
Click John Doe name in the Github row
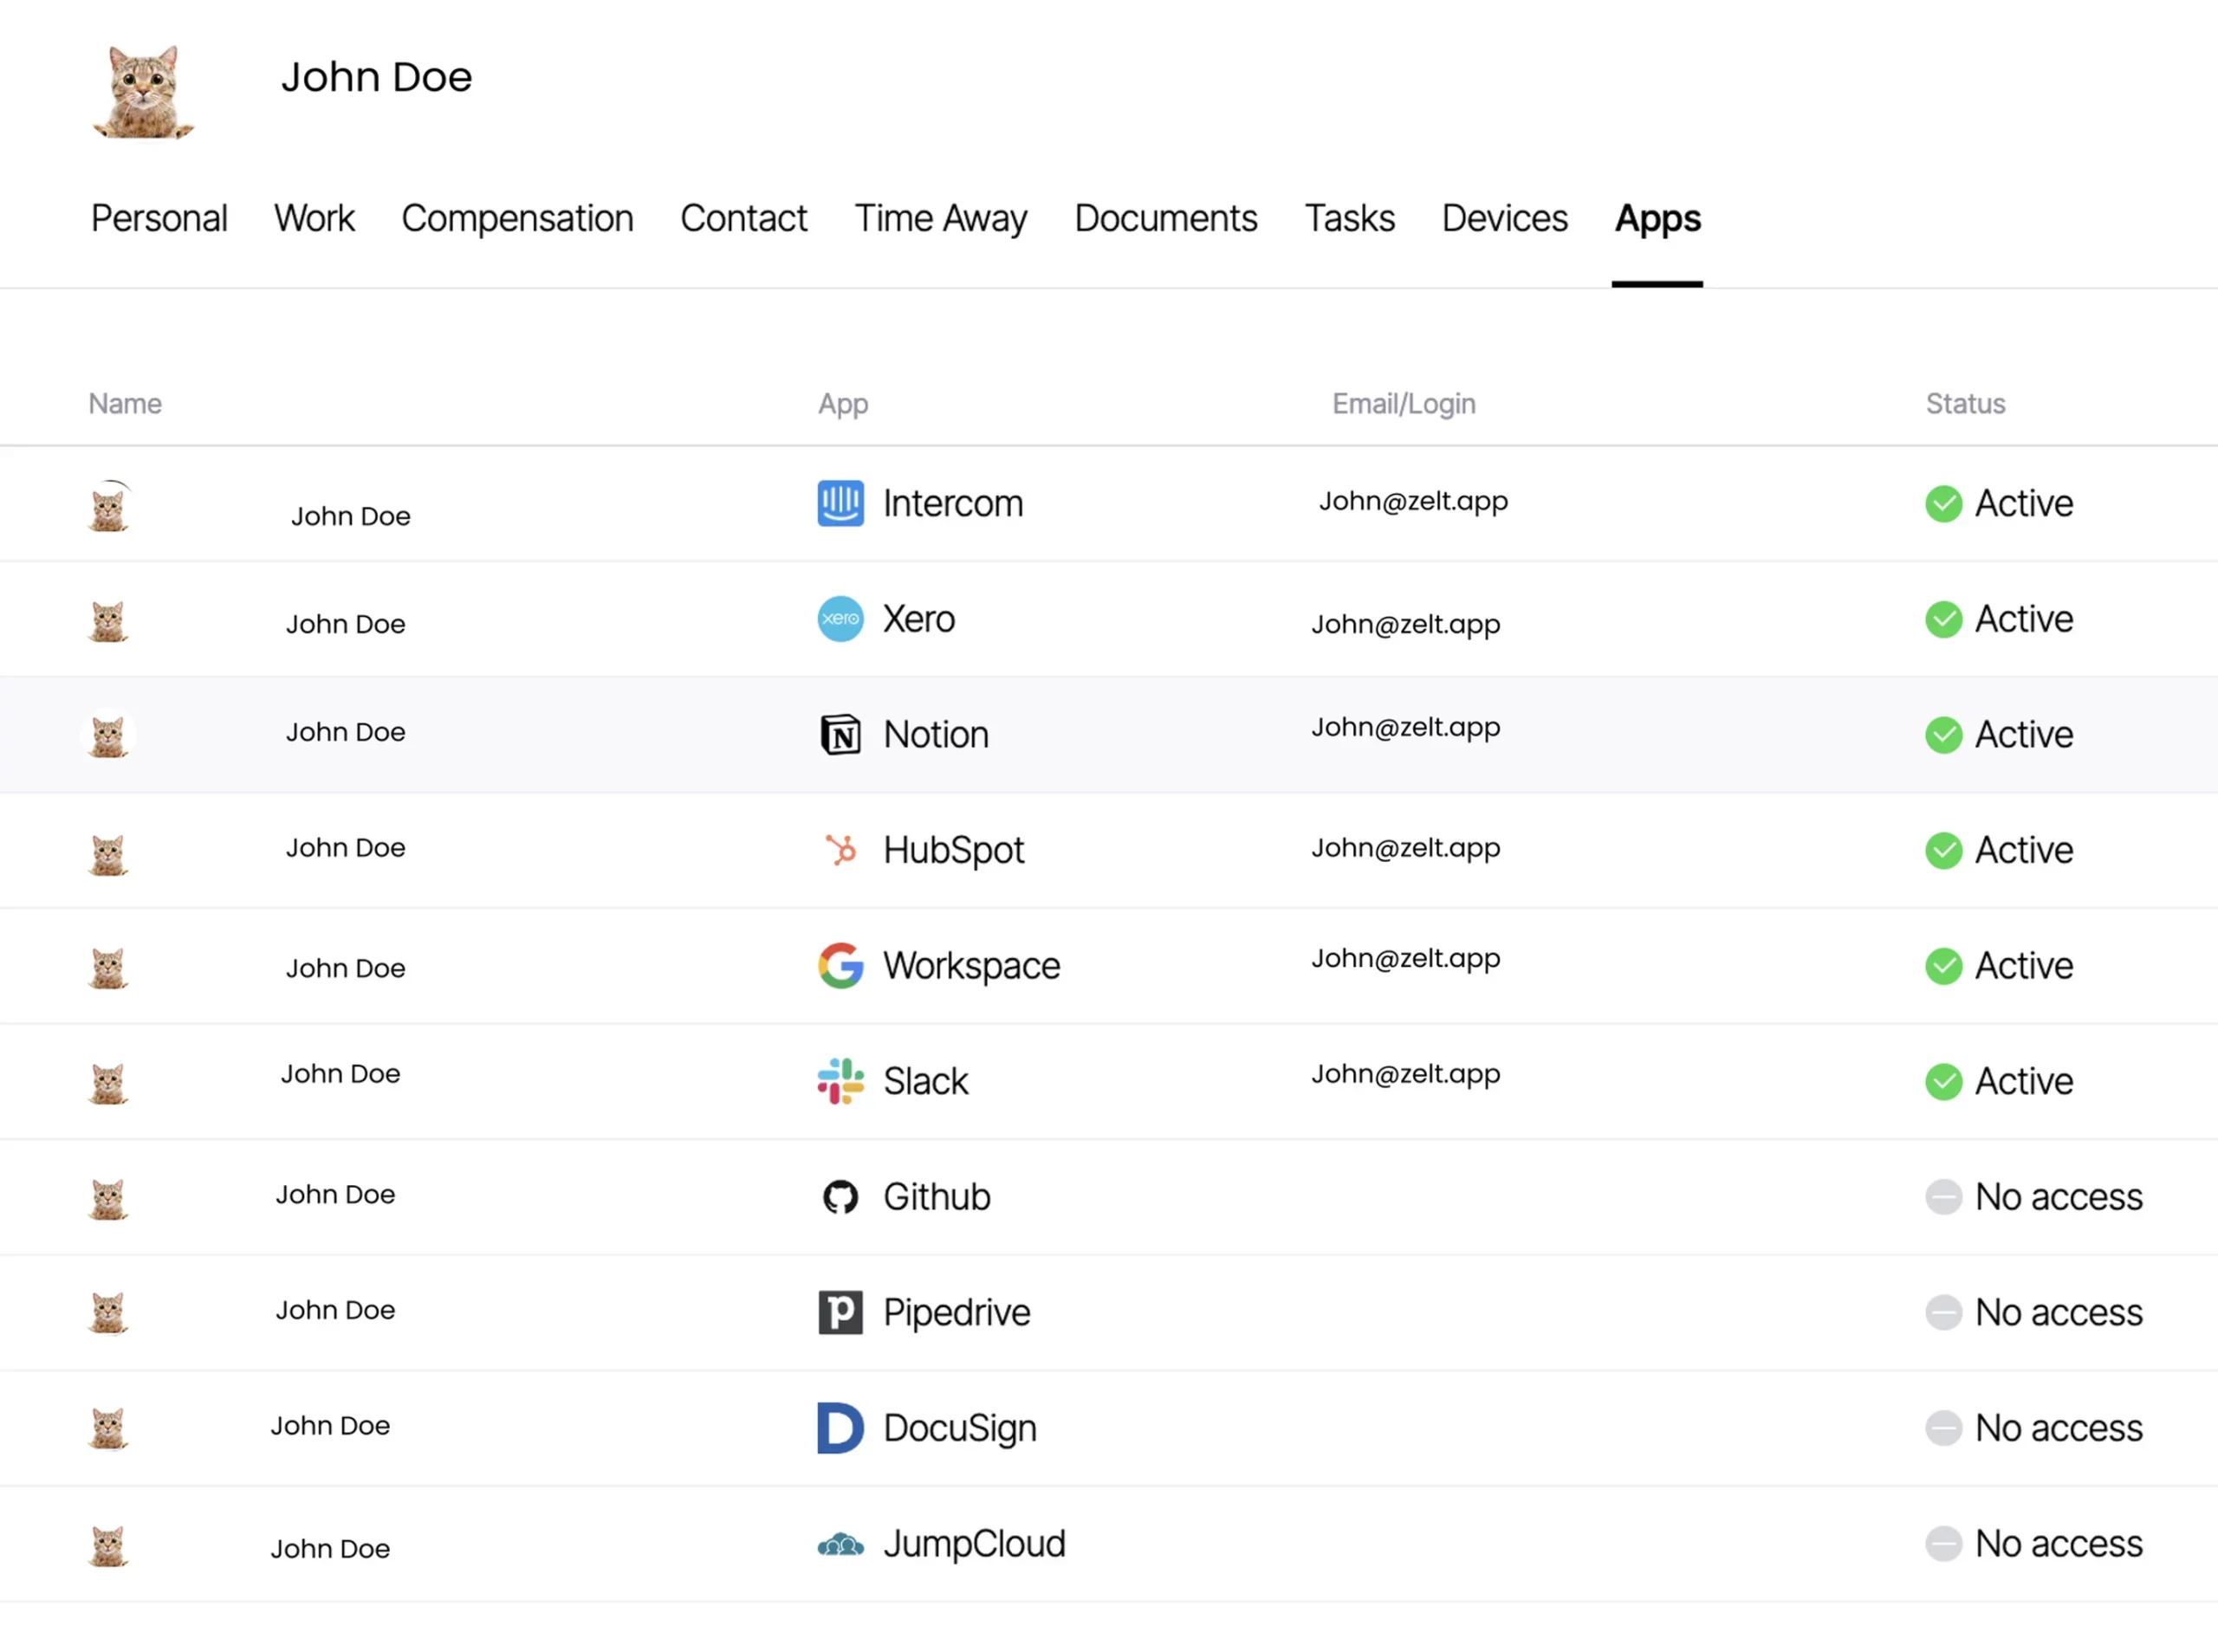(335, 1194)
